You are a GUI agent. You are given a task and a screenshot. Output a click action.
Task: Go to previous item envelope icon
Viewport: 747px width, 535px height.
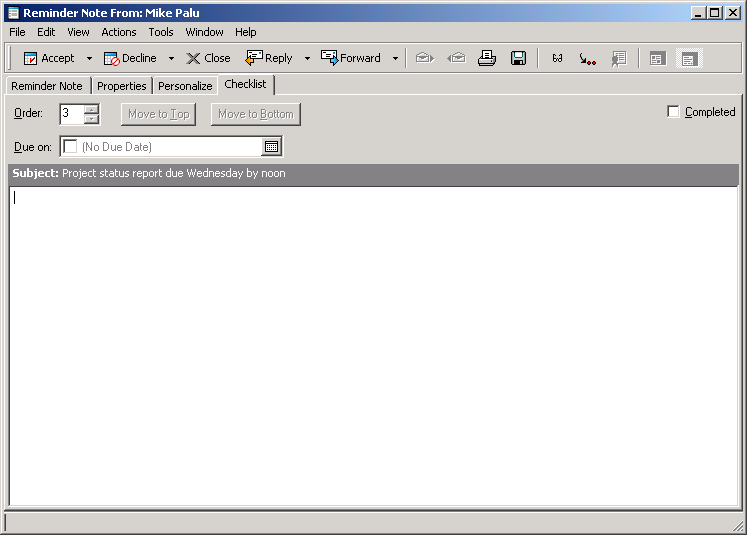(456, 58)
